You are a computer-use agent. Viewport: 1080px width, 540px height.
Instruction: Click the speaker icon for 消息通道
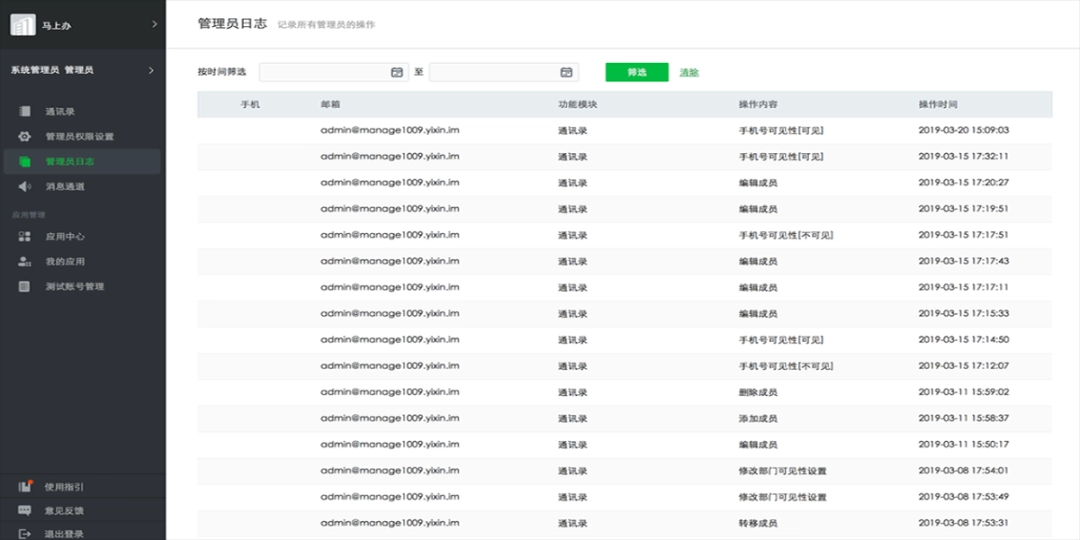[x=25, y=186]
